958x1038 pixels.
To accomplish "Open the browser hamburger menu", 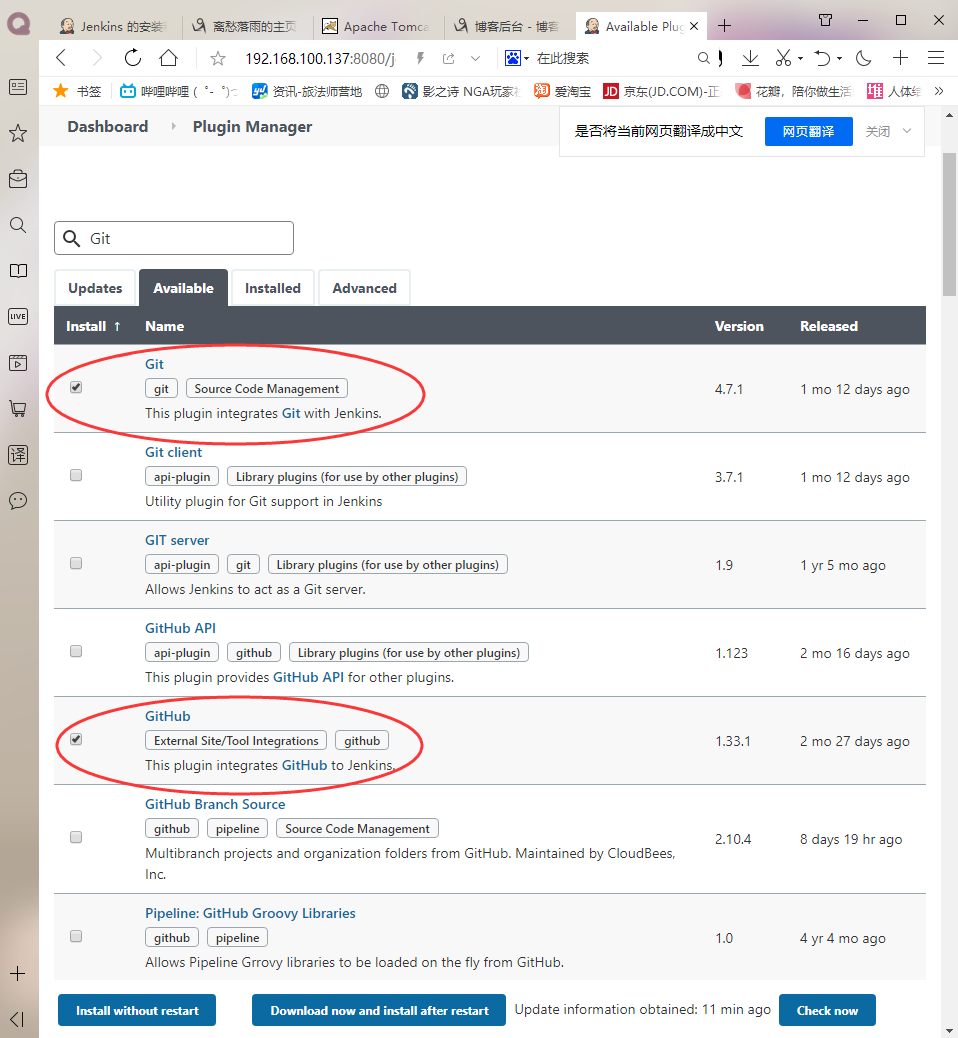I will (x=935, y=58).
